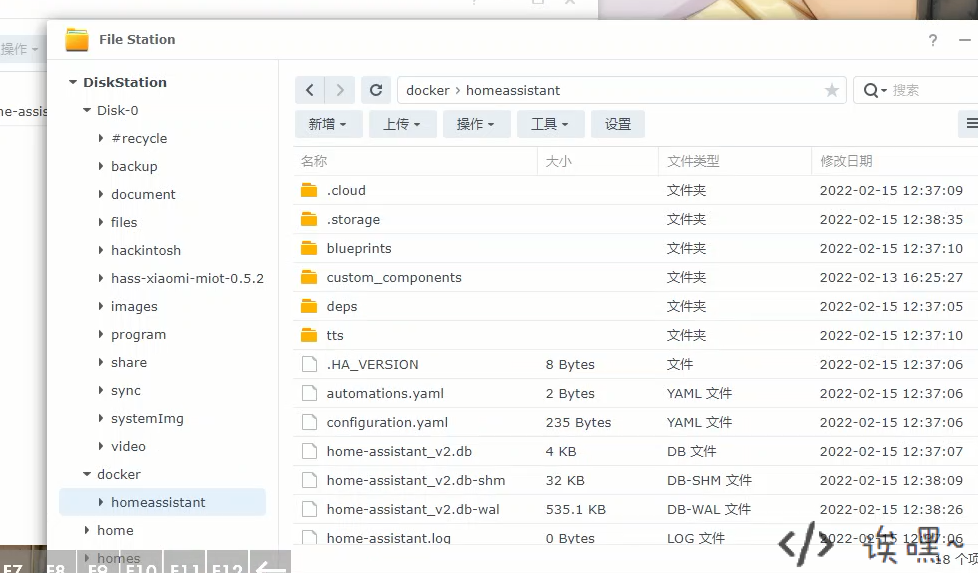
Task: Expand the home tree node arrow
Action: click(87, 530)
